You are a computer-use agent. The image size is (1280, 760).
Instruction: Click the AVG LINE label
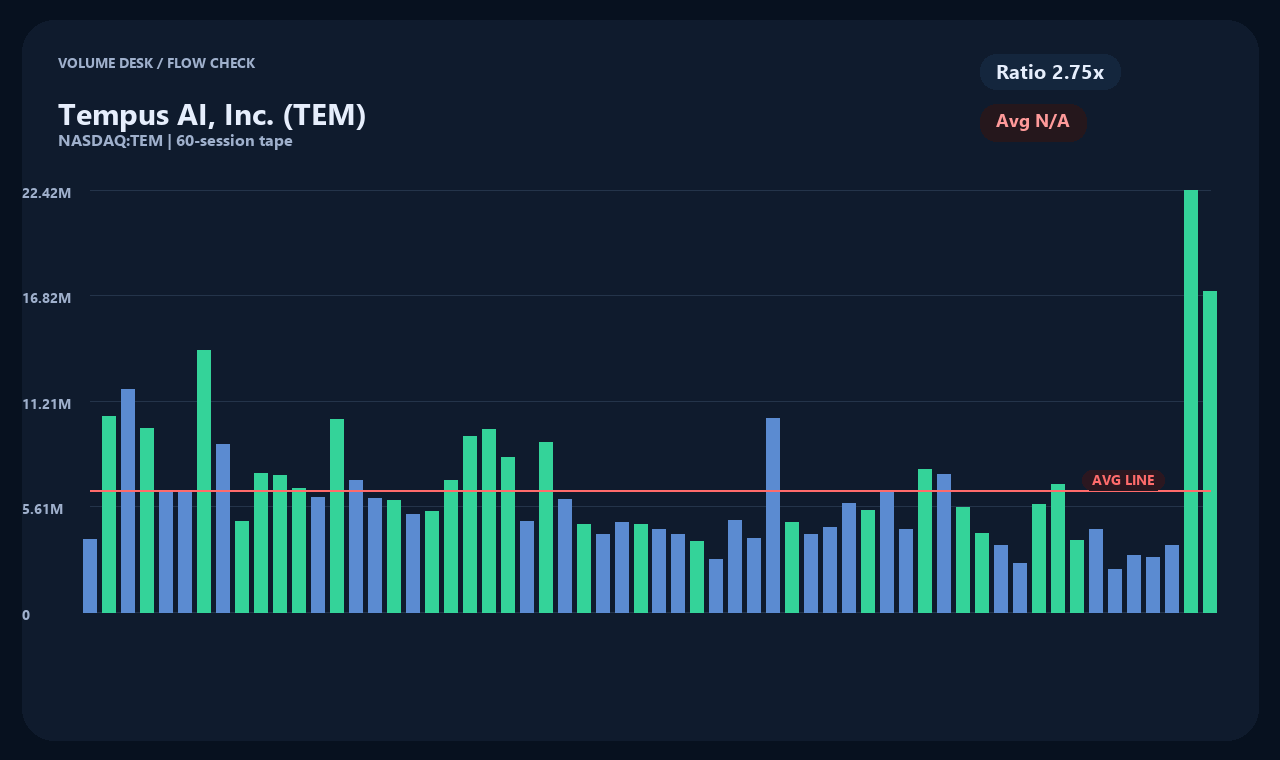[1123, 481]
